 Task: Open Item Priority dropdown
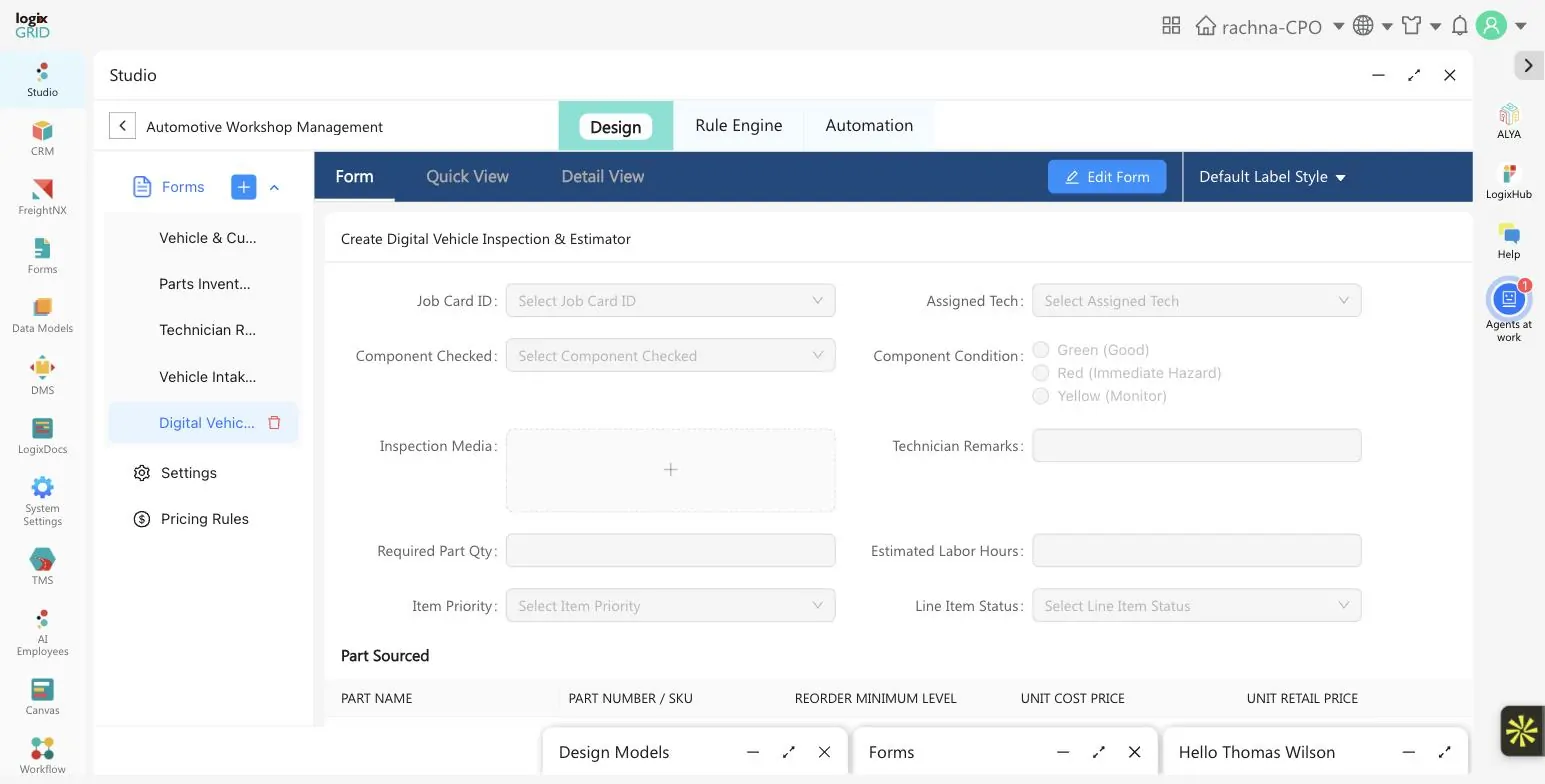pyautogui.click(x=670, y=606)
